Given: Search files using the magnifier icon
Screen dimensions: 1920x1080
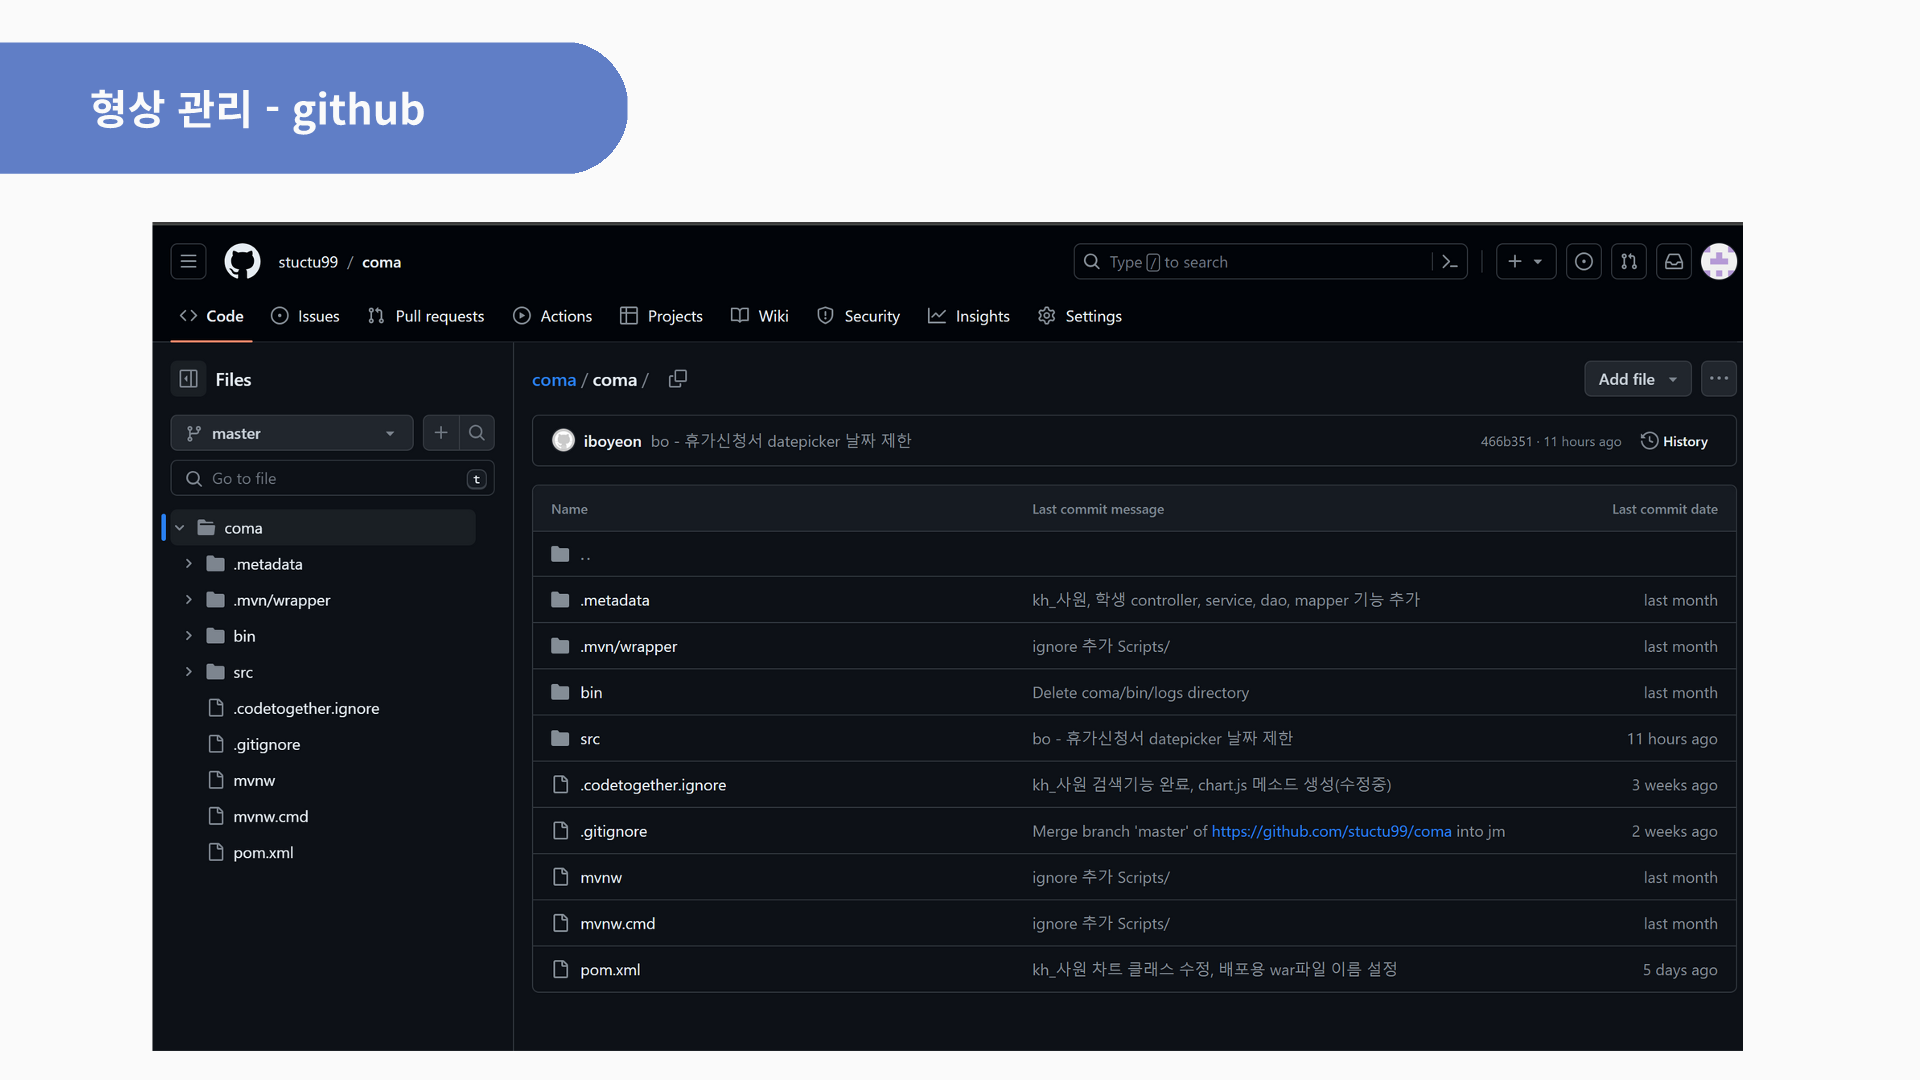Looking at the screenshot, I should [x=477, y=433].
